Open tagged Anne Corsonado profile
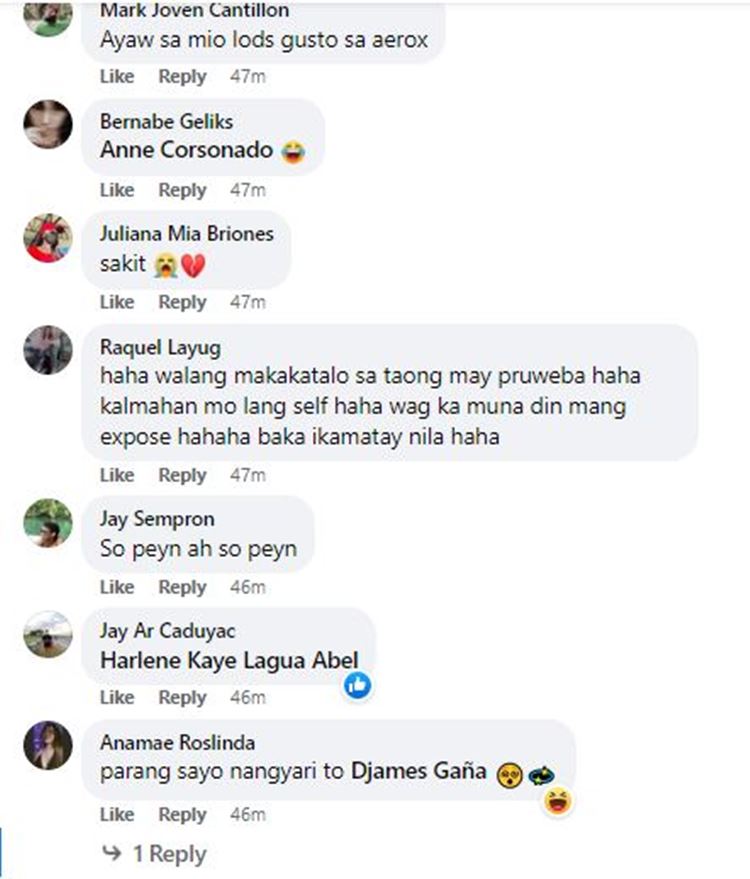Viewport: 750px width, 879px height. click(187, 150)
